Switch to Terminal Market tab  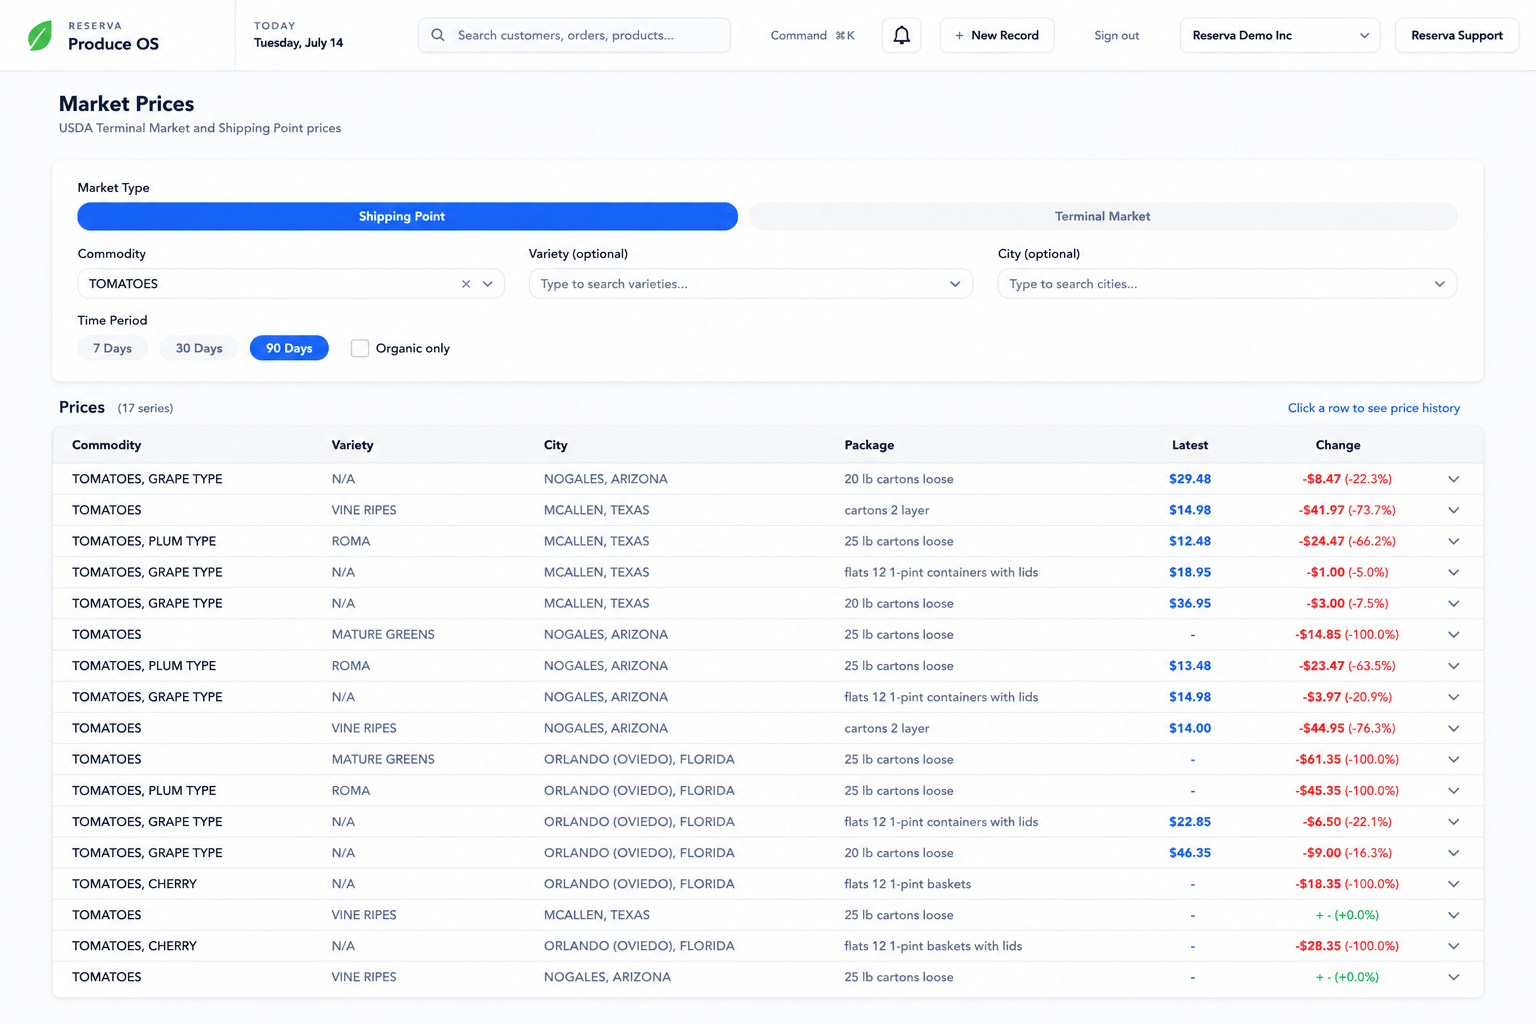1103,216
